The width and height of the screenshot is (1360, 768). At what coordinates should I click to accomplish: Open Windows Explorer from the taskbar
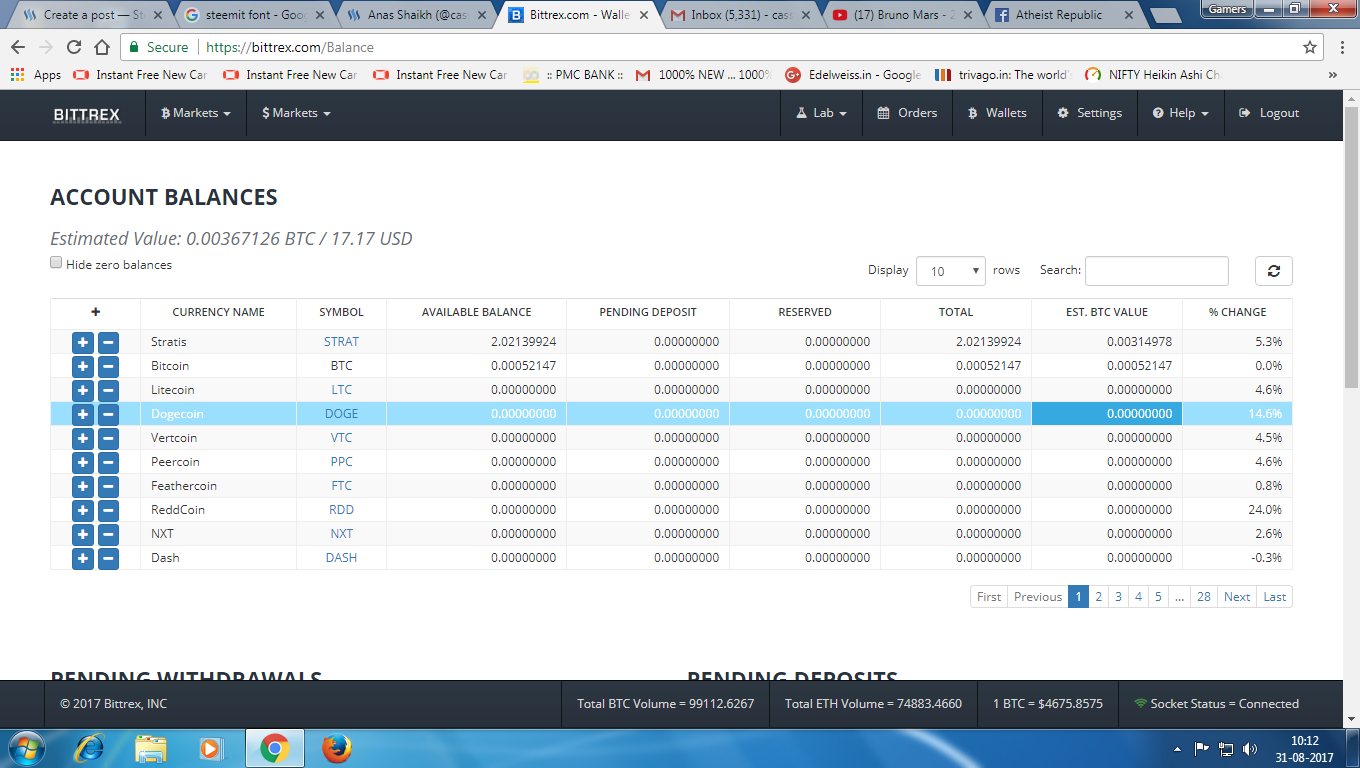click(x=151, y=747)
